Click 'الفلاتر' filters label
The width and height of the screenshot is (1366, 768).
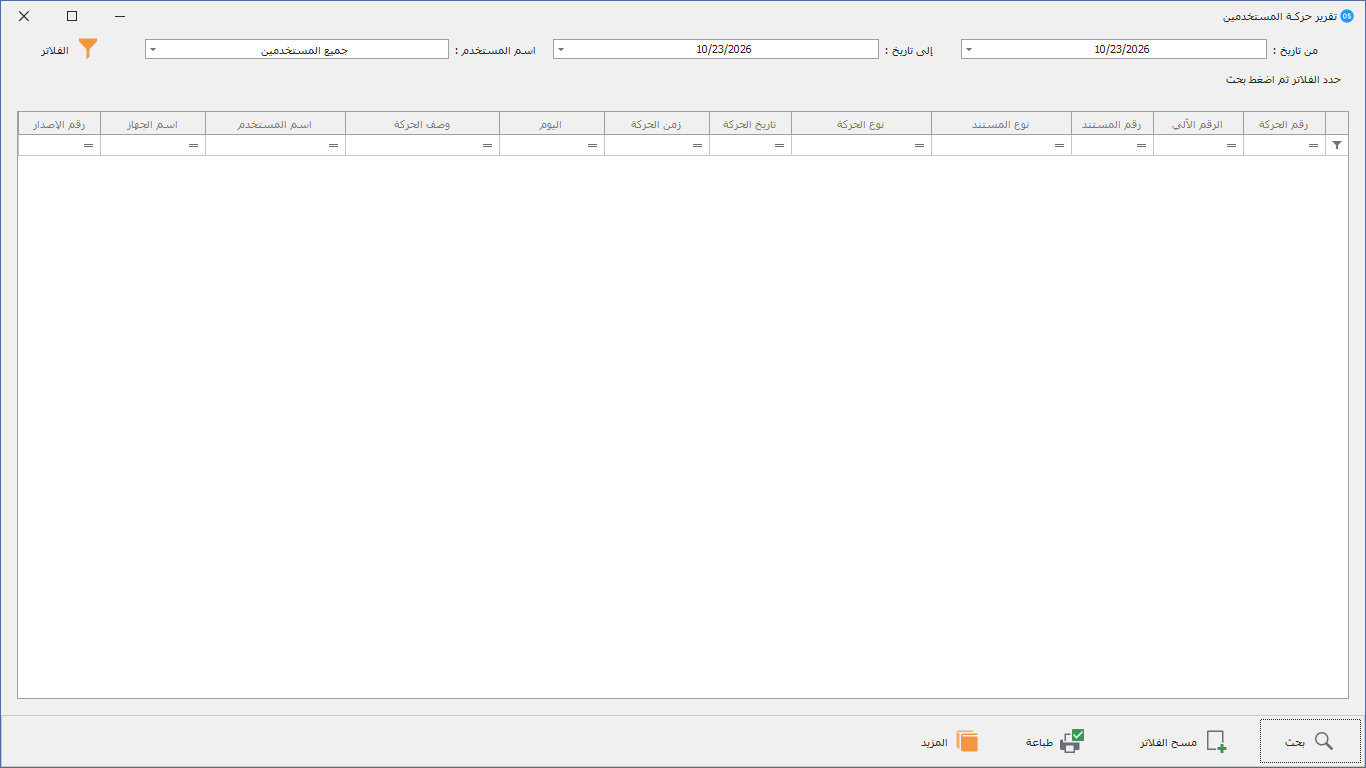pyautogui.click(x=55, y=49)
